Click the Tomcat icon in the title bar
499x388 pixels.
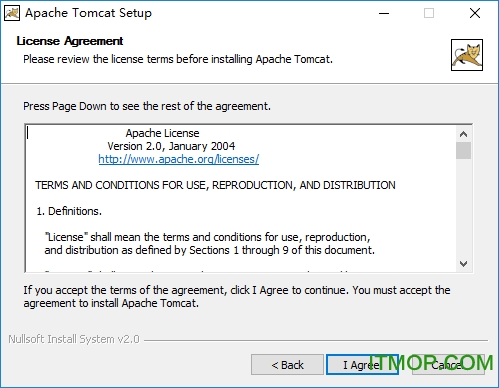click(x=12, y=13)
